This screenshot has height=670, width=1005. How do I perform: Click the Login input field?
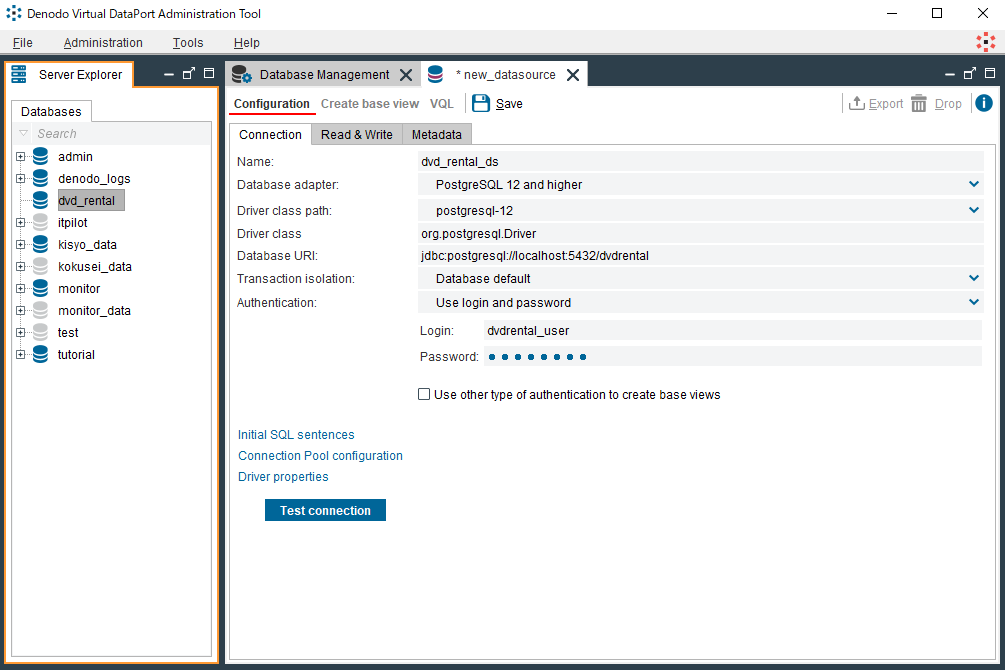point(733,331)
